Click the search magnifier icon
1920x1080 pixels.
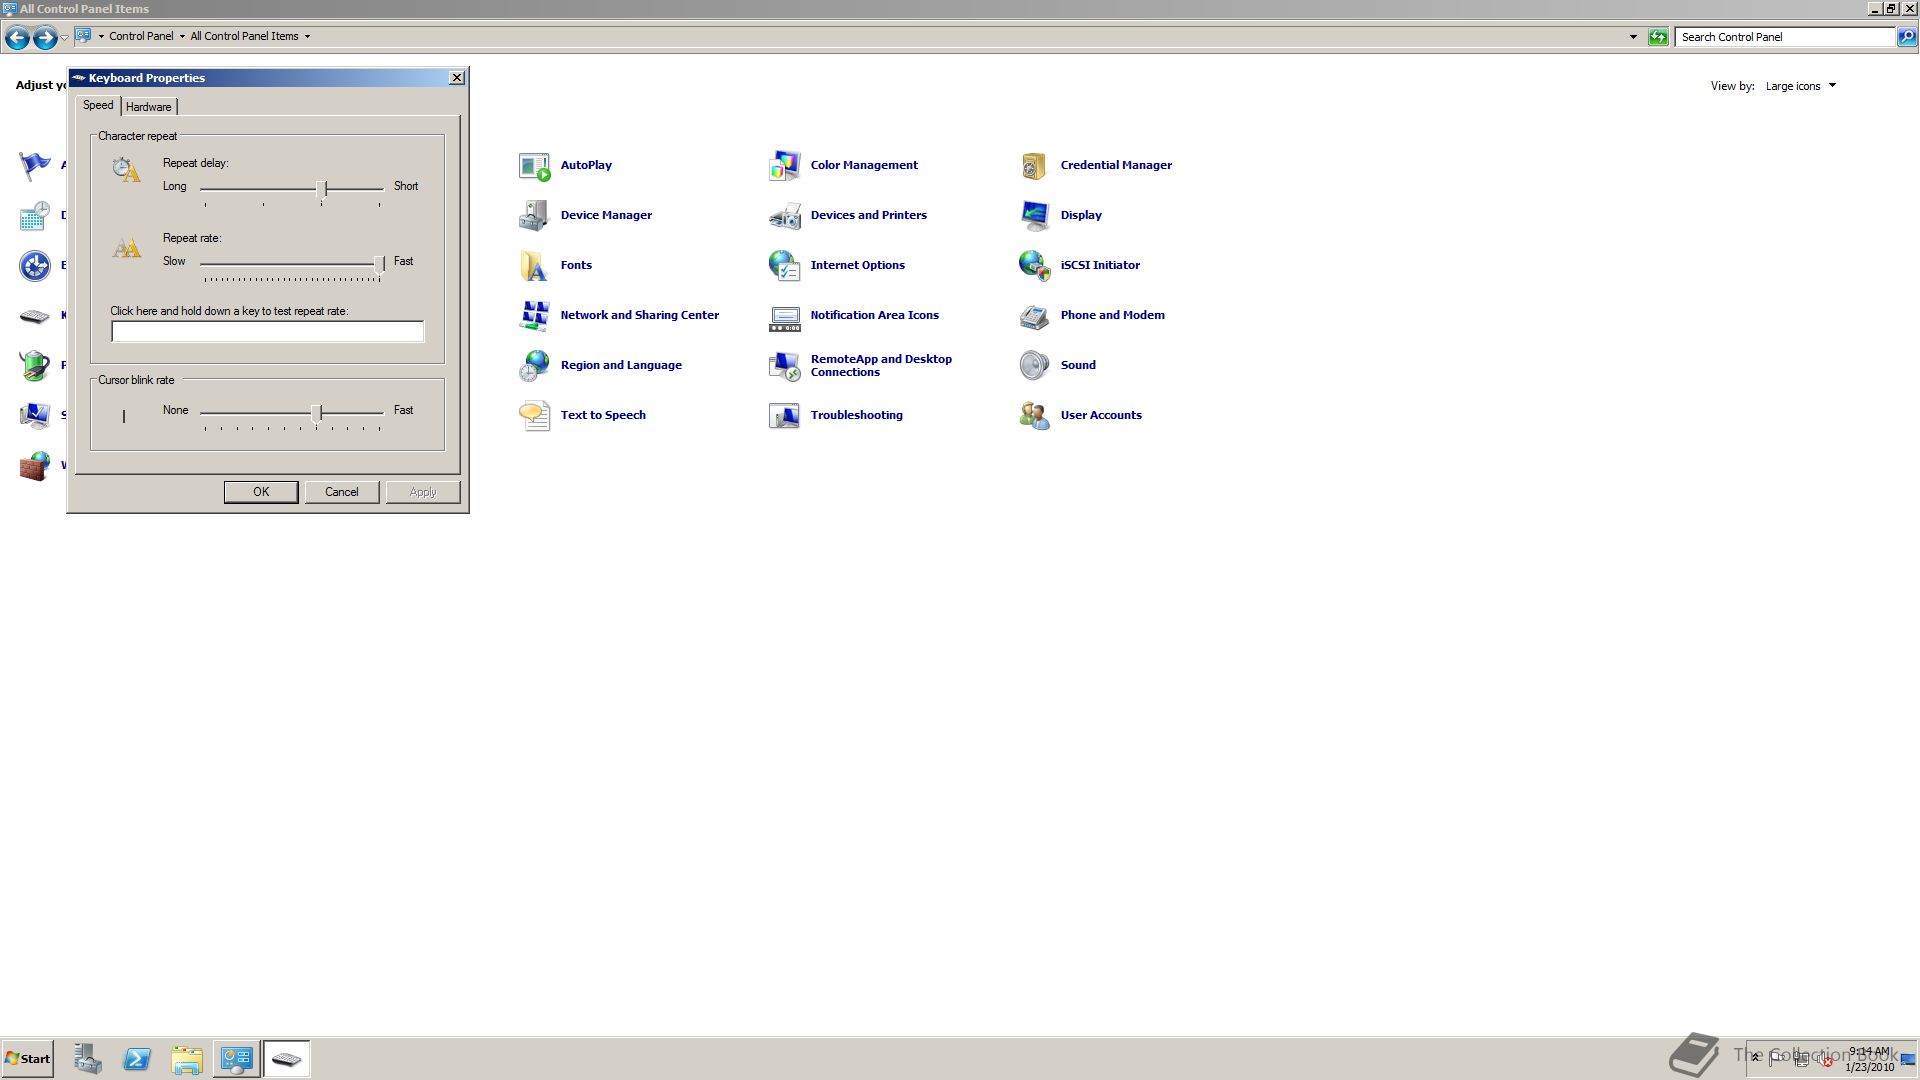pyautogui.click(x=1907, y=37)
